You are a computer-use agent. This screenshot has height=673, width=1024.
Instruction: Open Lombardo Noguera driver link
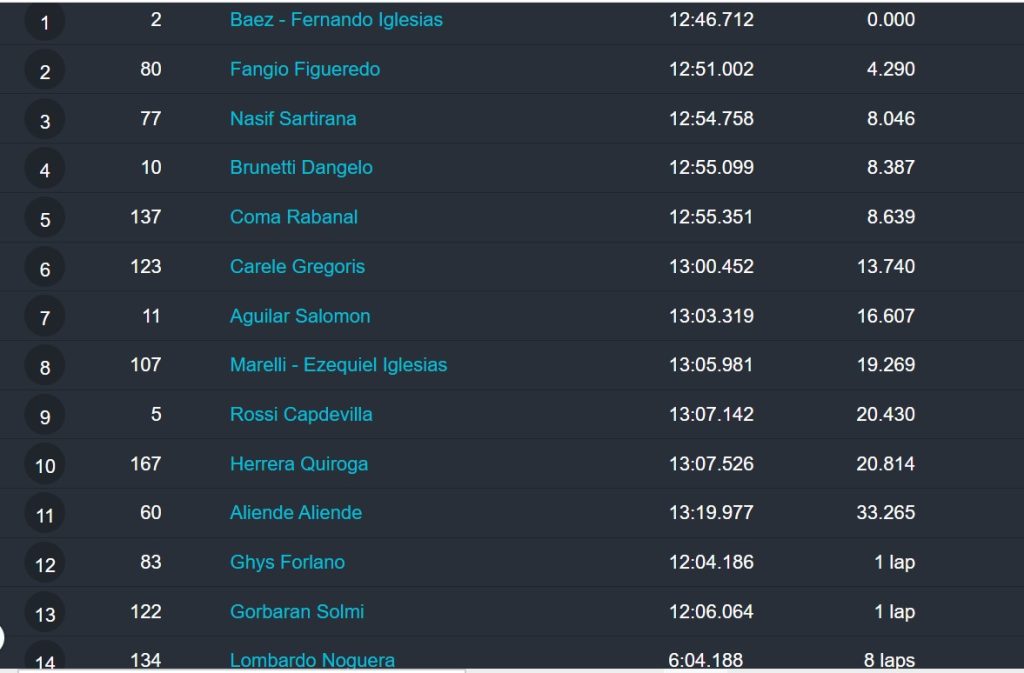click(312, 661)
